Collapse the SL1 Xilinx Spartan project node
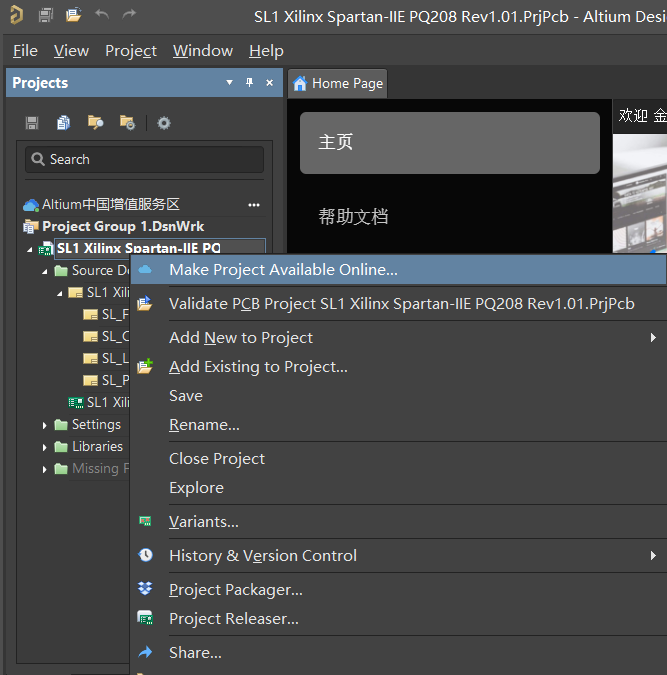667x675 pixels. [x=29, y=249]
